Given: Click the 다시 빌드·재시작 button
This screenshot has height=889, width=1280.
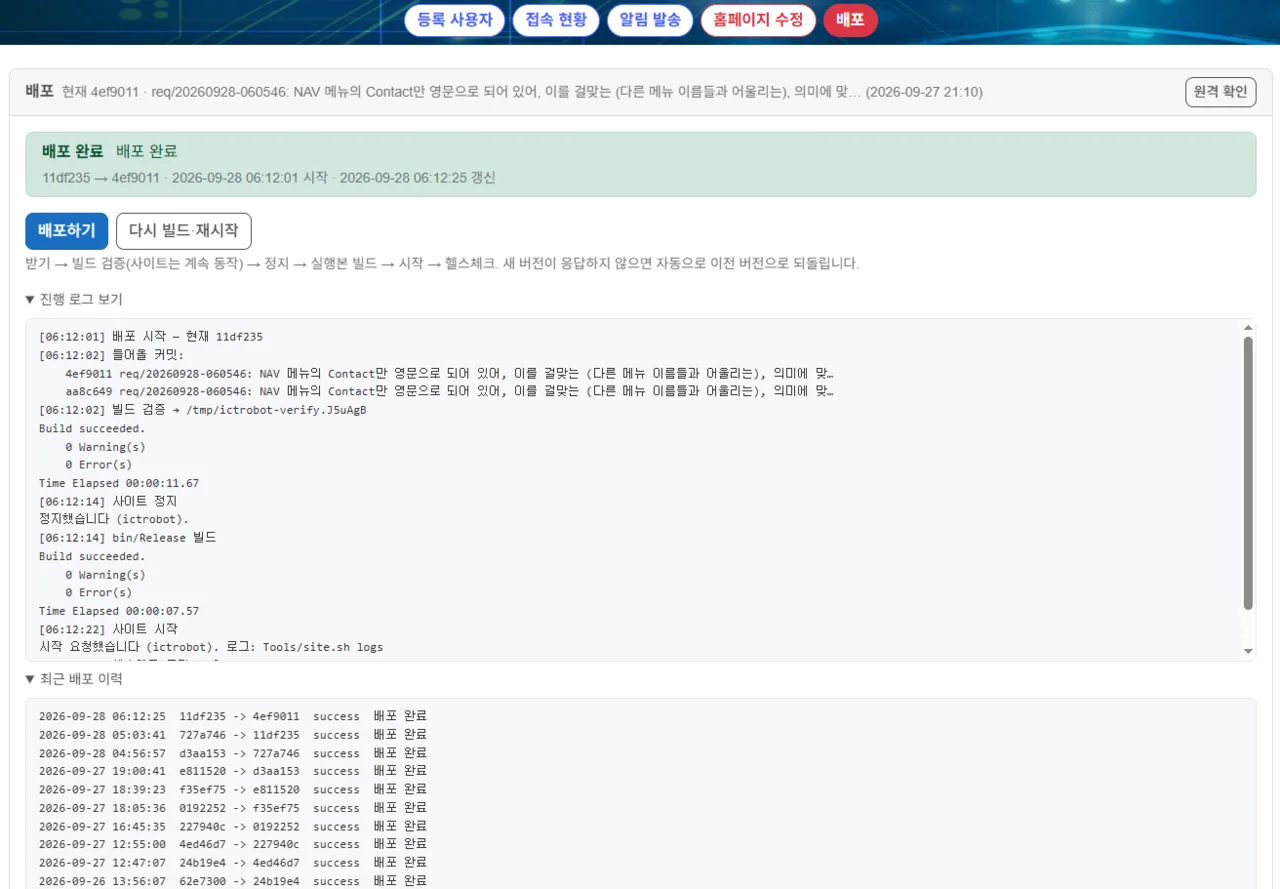Looking at the screenshot, I should [x=184, y=231].
